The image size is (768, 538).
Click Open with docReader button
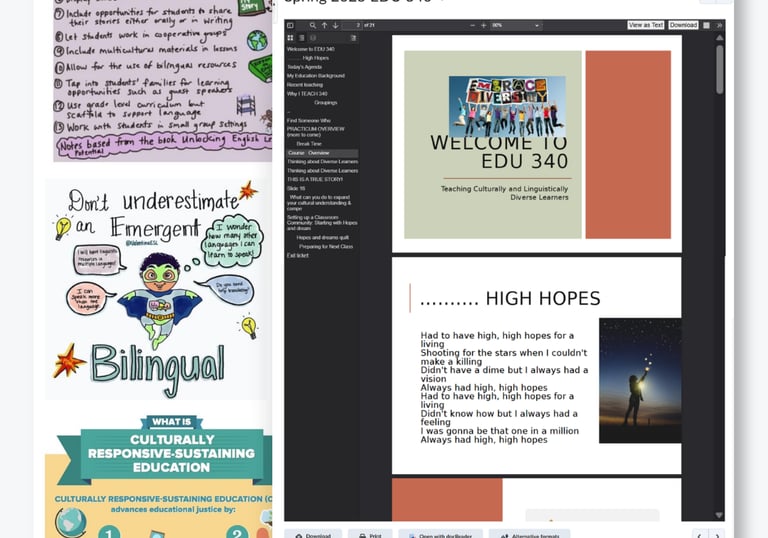pyautogui.click(x=440, y=535)
